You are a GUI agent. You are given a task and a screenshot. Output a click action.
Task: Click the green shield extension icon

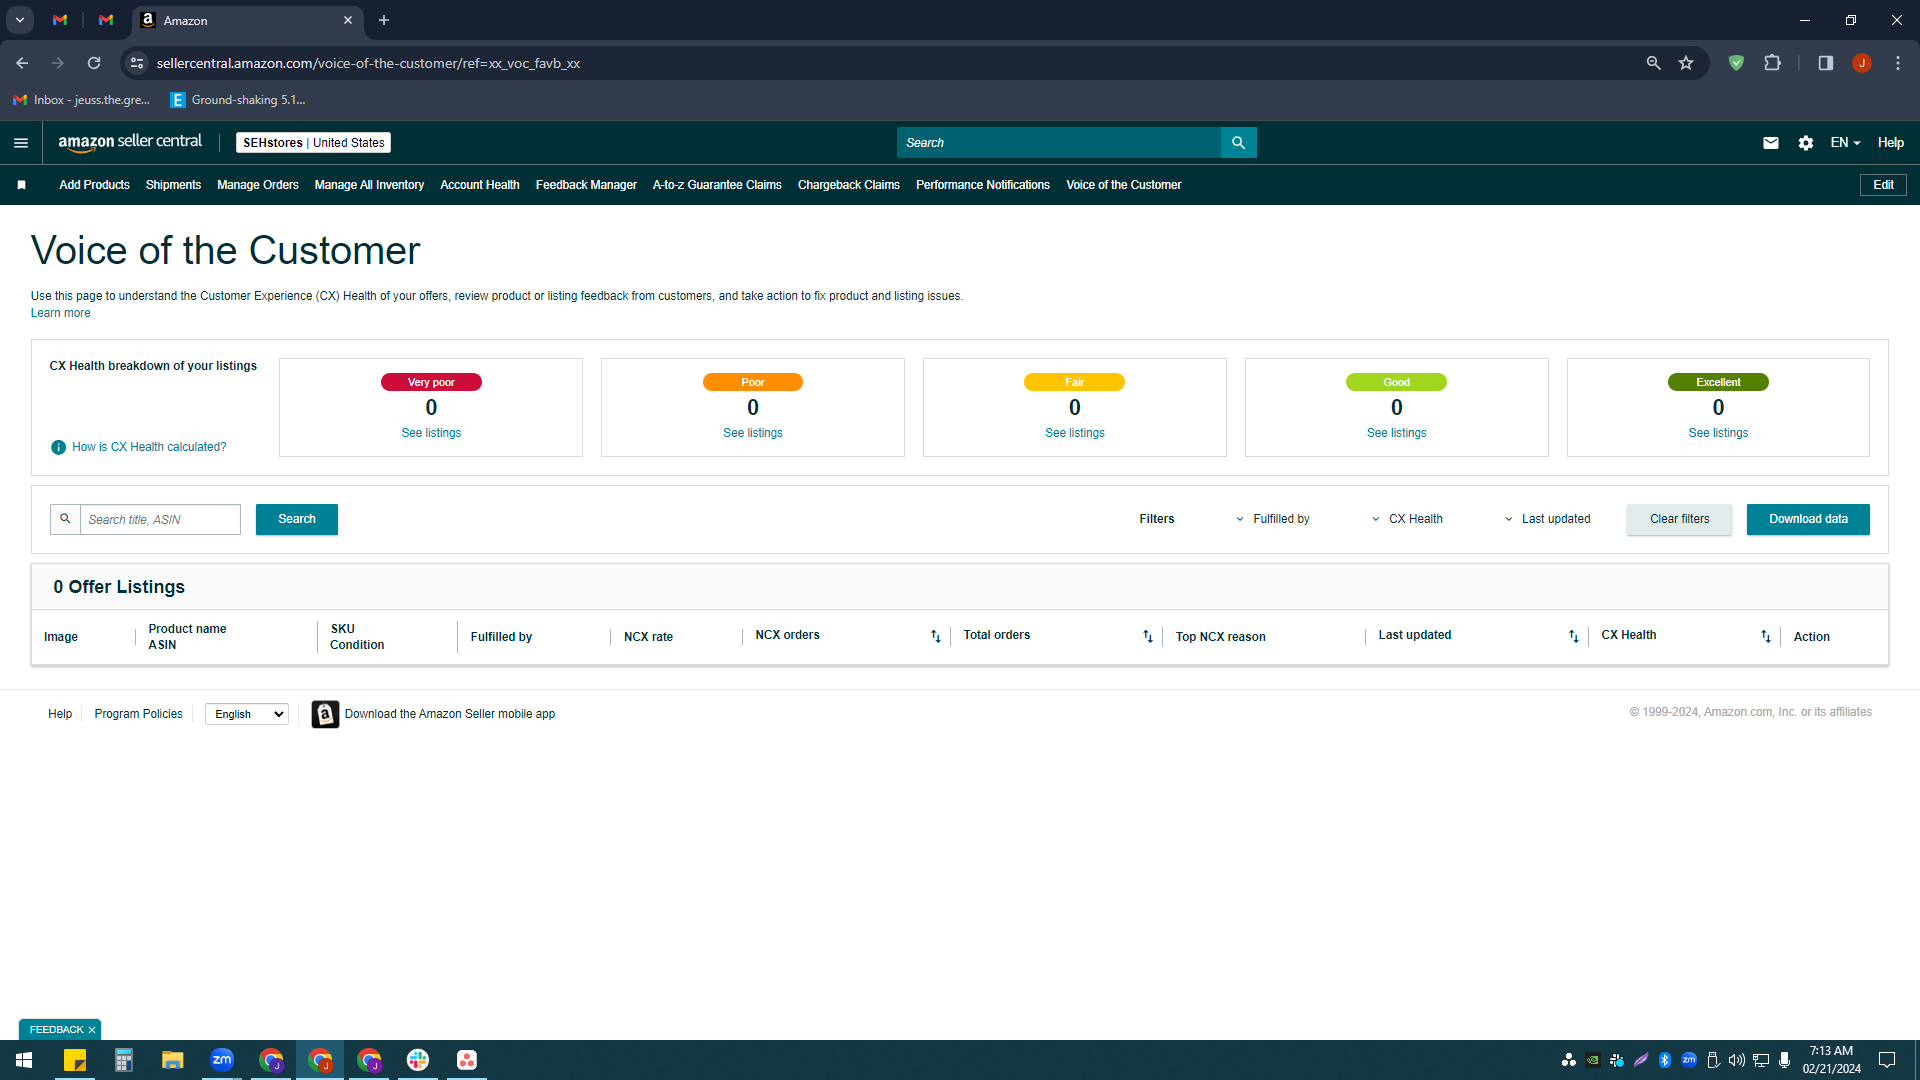click(x=1736, y=63)
